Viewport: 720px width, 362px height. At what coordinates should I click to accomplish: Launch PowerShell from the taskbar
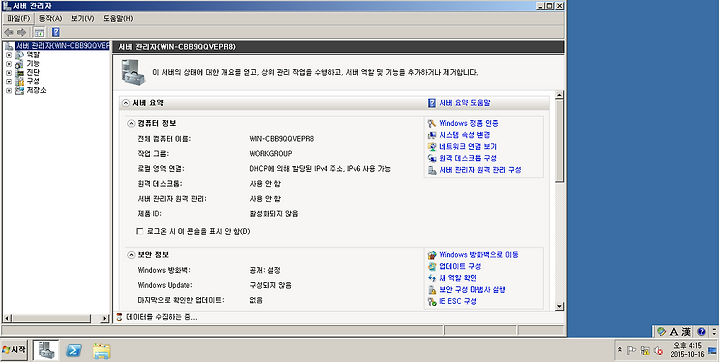(73, 351)
